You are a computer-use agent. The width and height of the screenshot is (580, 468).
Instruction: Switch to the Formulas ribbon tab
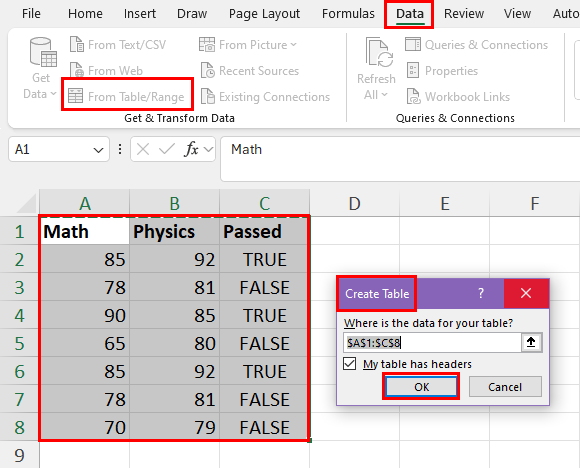coord(348,14)
